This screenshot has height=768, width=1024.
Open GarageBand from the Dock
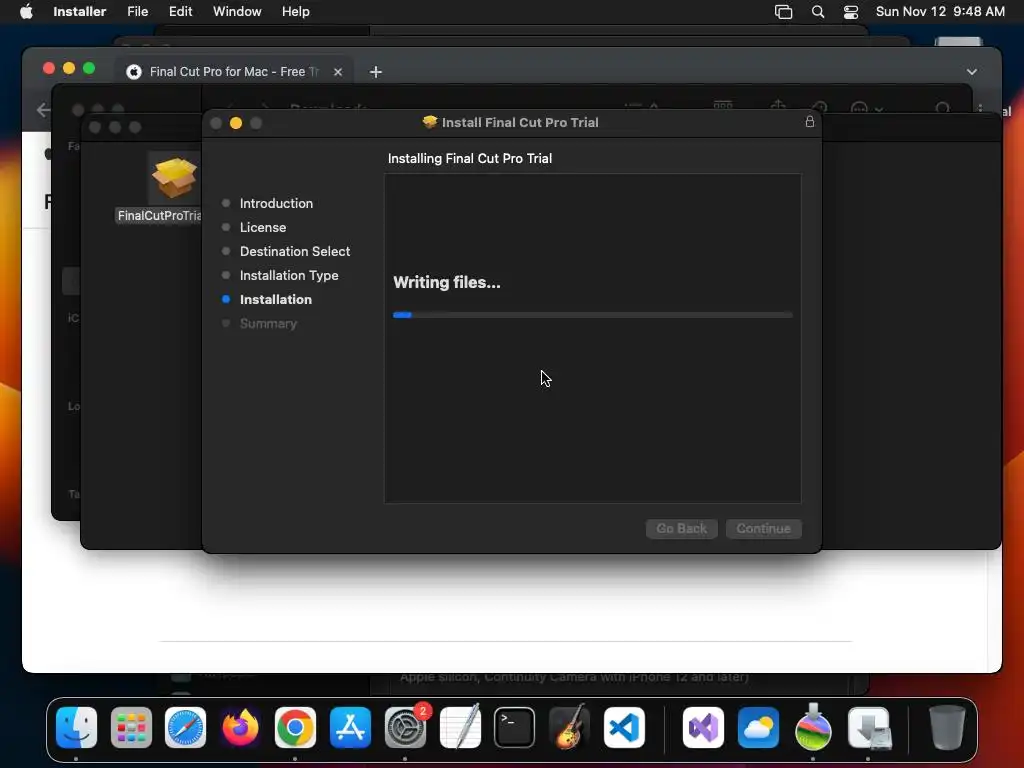click(x=569, y=726)
